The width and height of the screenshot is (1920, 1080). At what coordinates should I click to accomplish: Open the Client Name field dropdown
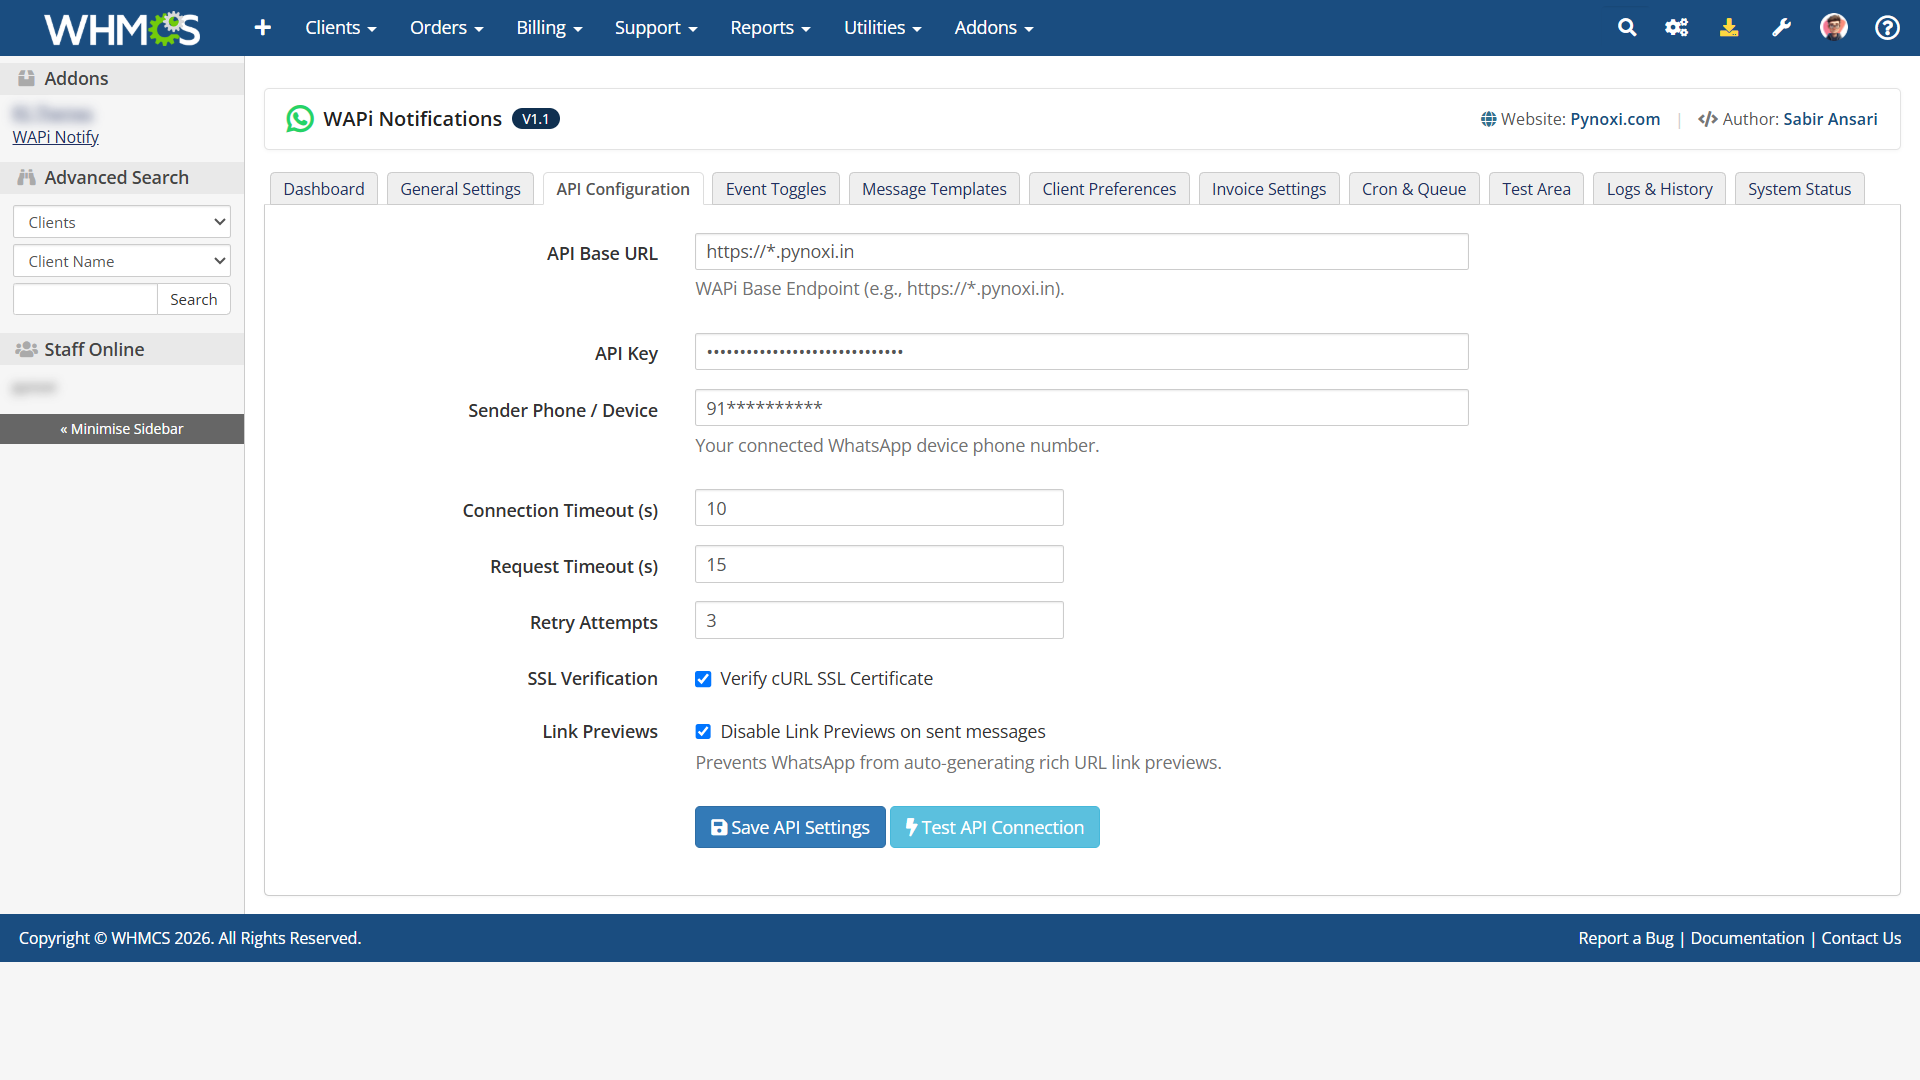tap(122, 261)
